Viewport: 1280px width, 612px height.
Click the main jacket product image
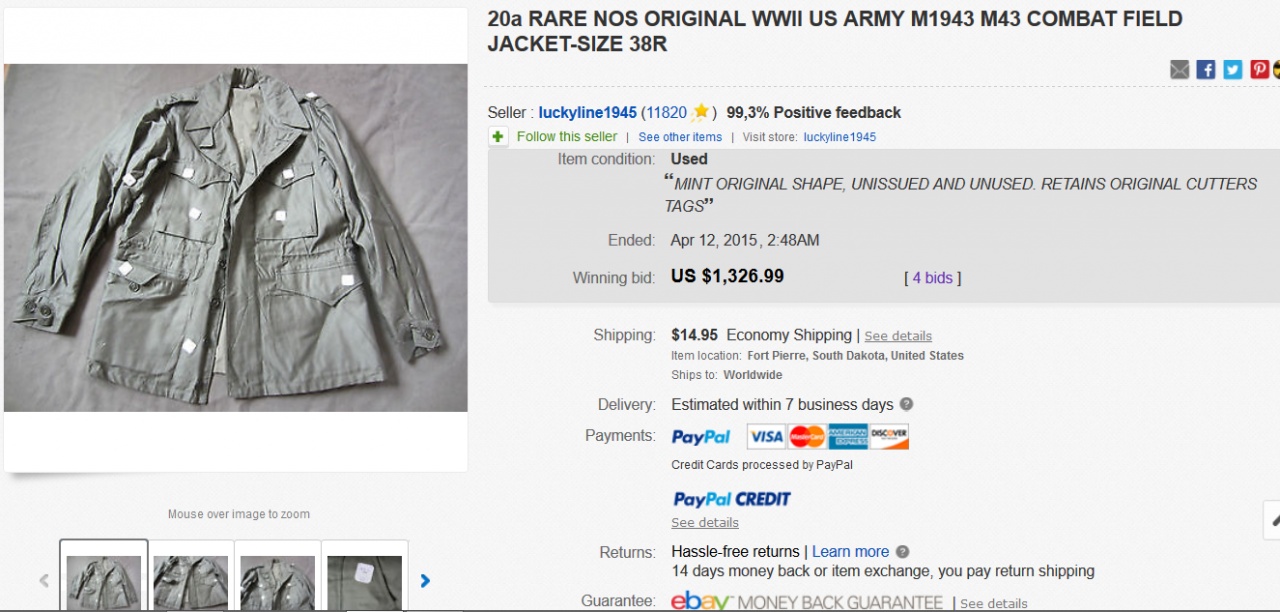coord(236,238)
